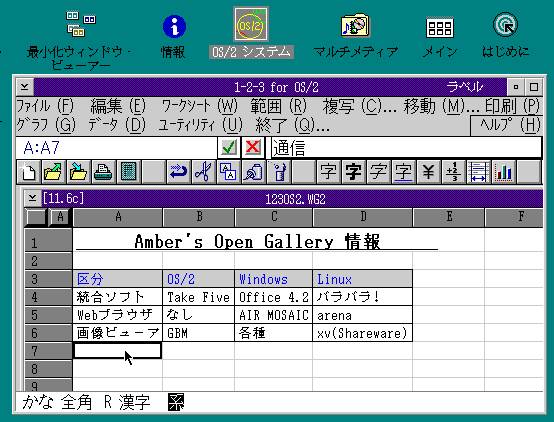Screen dimensions: 554x422
Task: Click the copy A-to-A icon
Action: 229,172
